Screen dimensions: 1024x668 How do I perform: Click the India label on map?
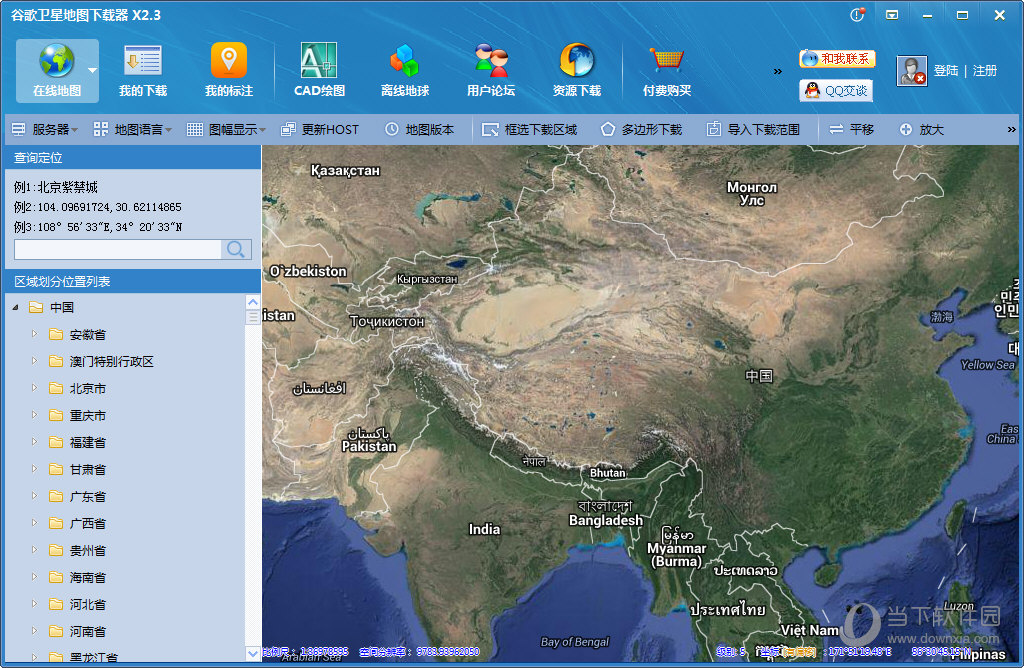[484, 530]
